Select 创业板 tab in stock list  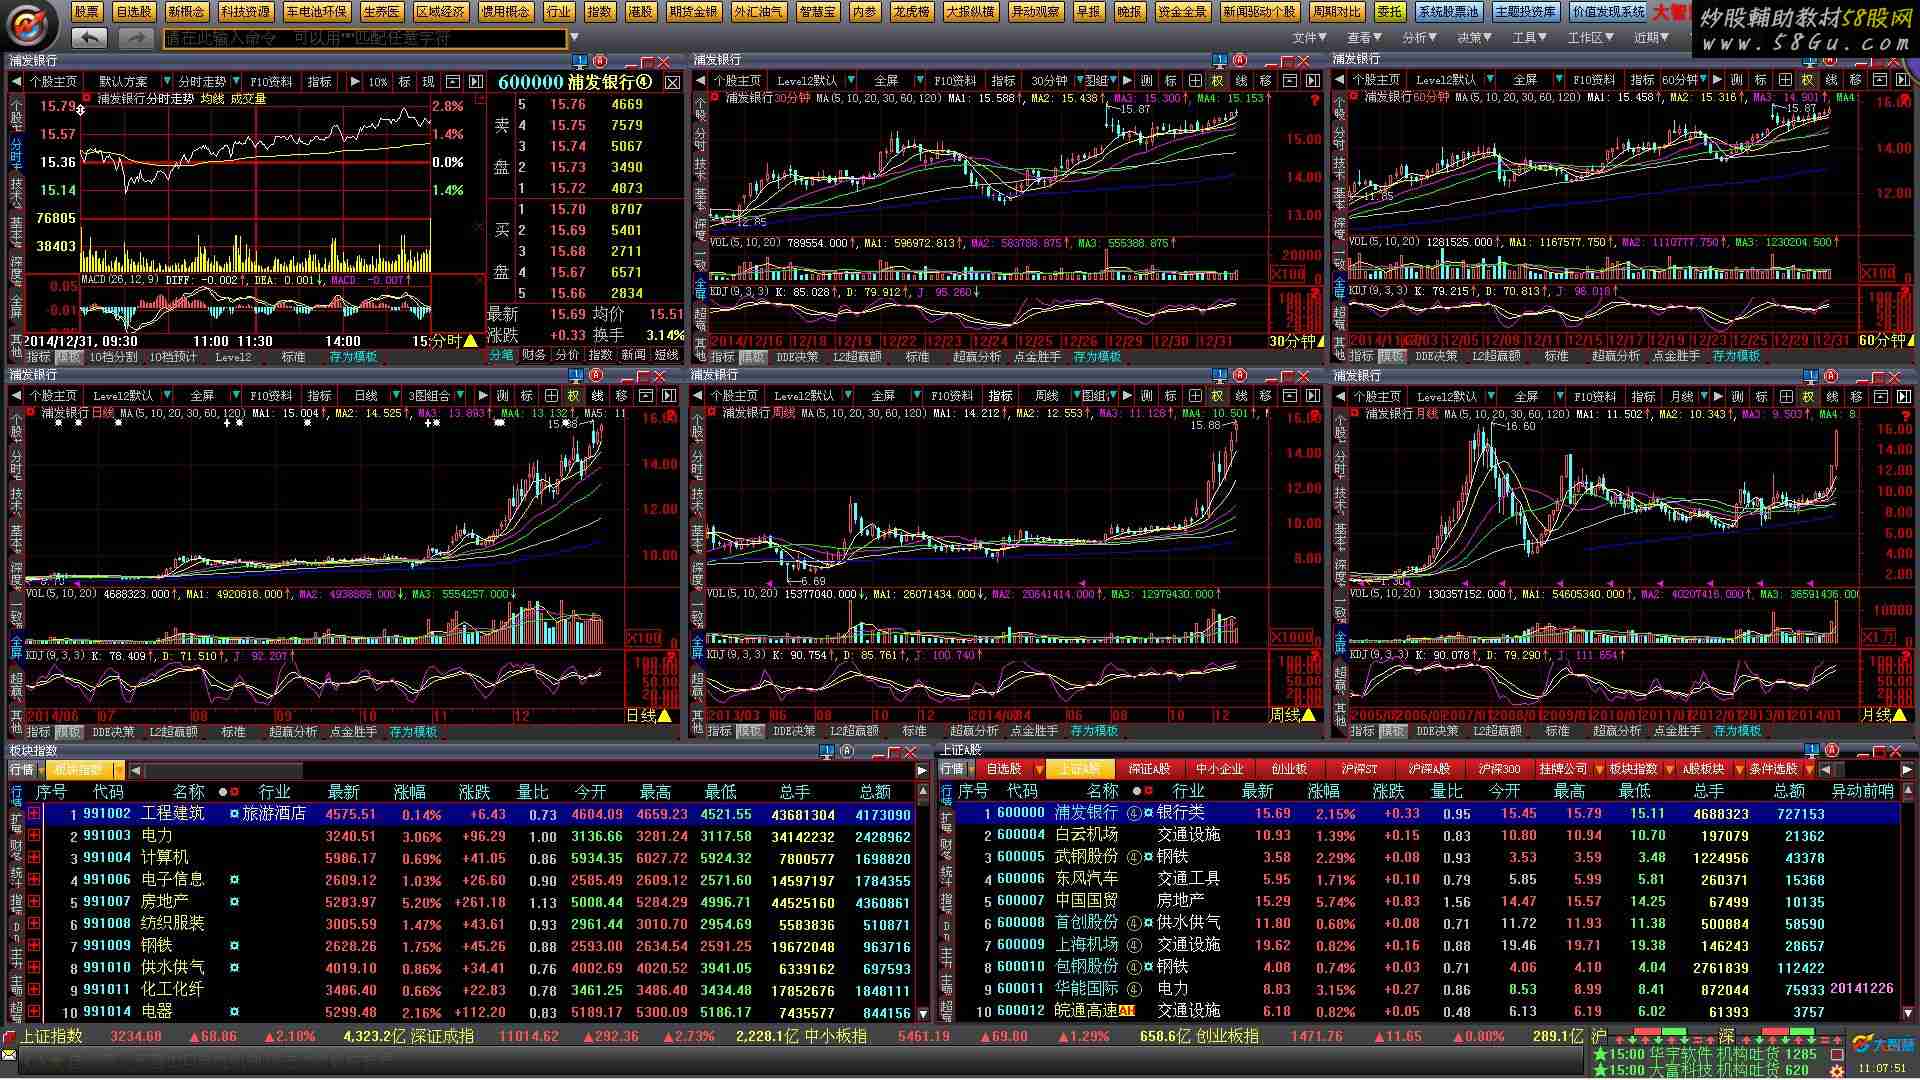coord(1289,769)
